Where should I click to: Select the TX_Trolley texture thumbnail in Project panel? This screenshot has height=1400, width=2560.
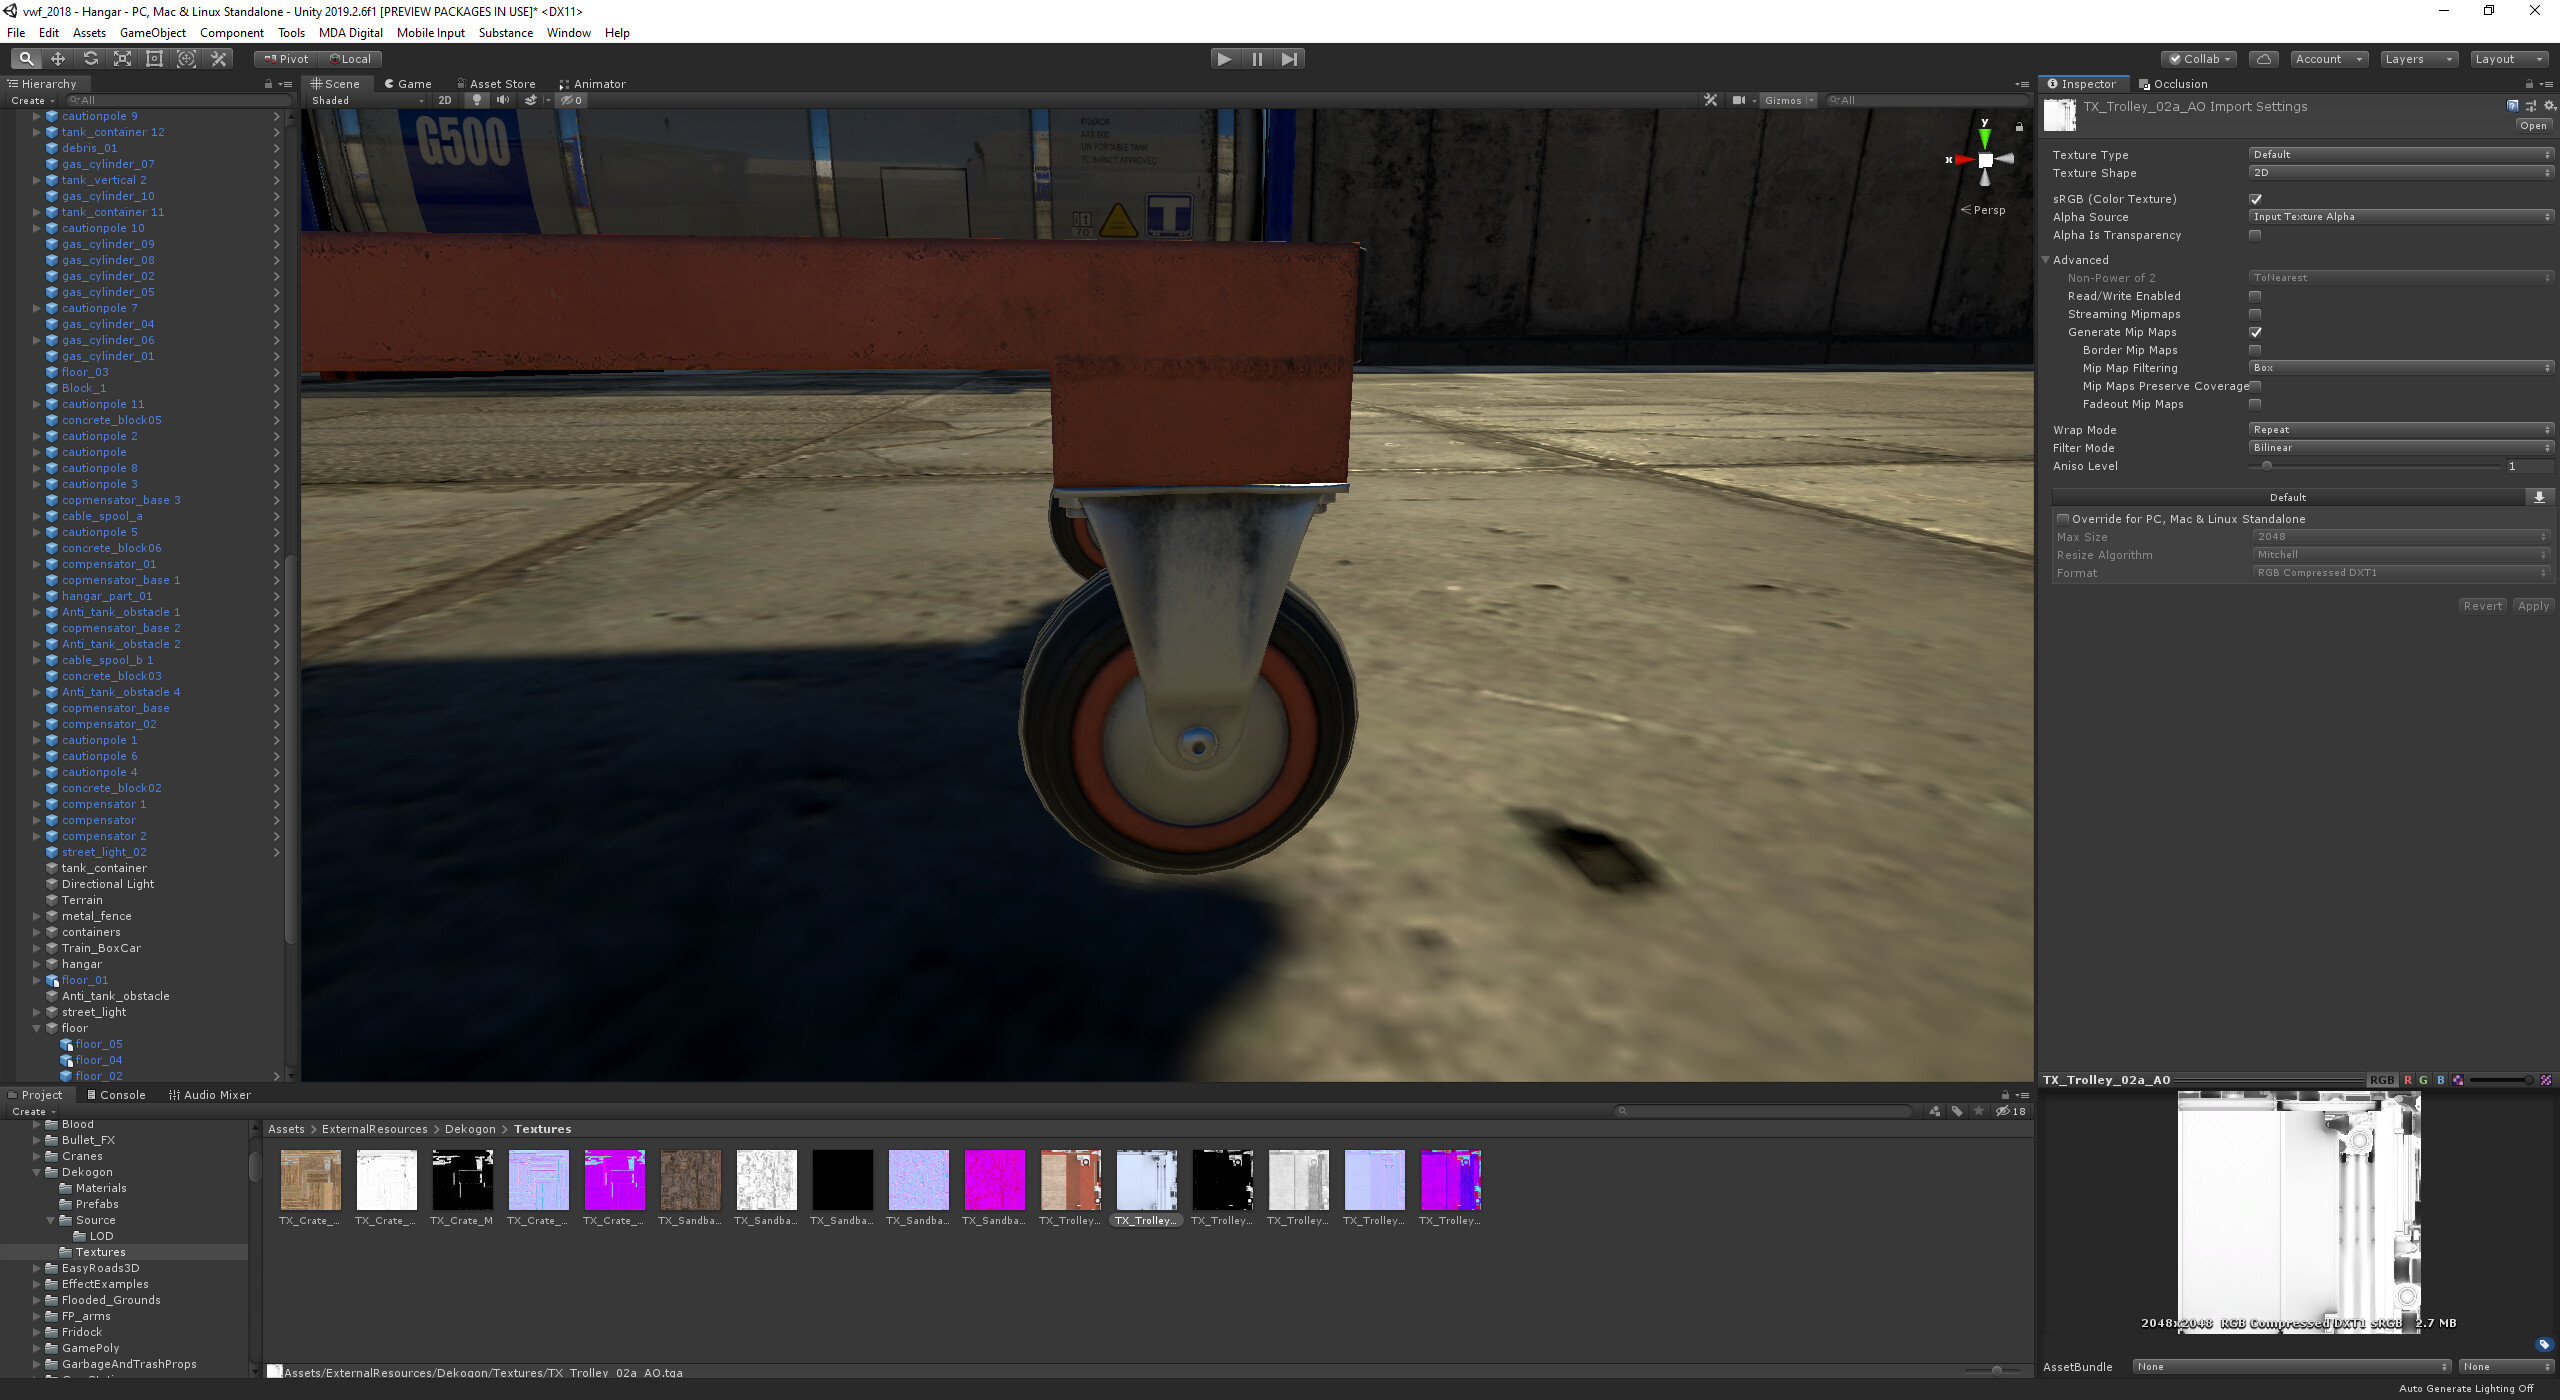(x=1146, y=1180)
